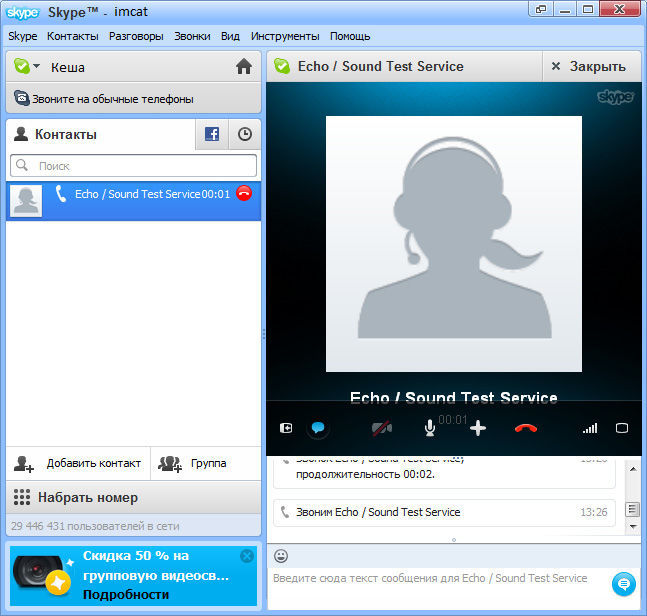Open the recent history clock tab
Viewport: 647px width, 616px height.
244,134
